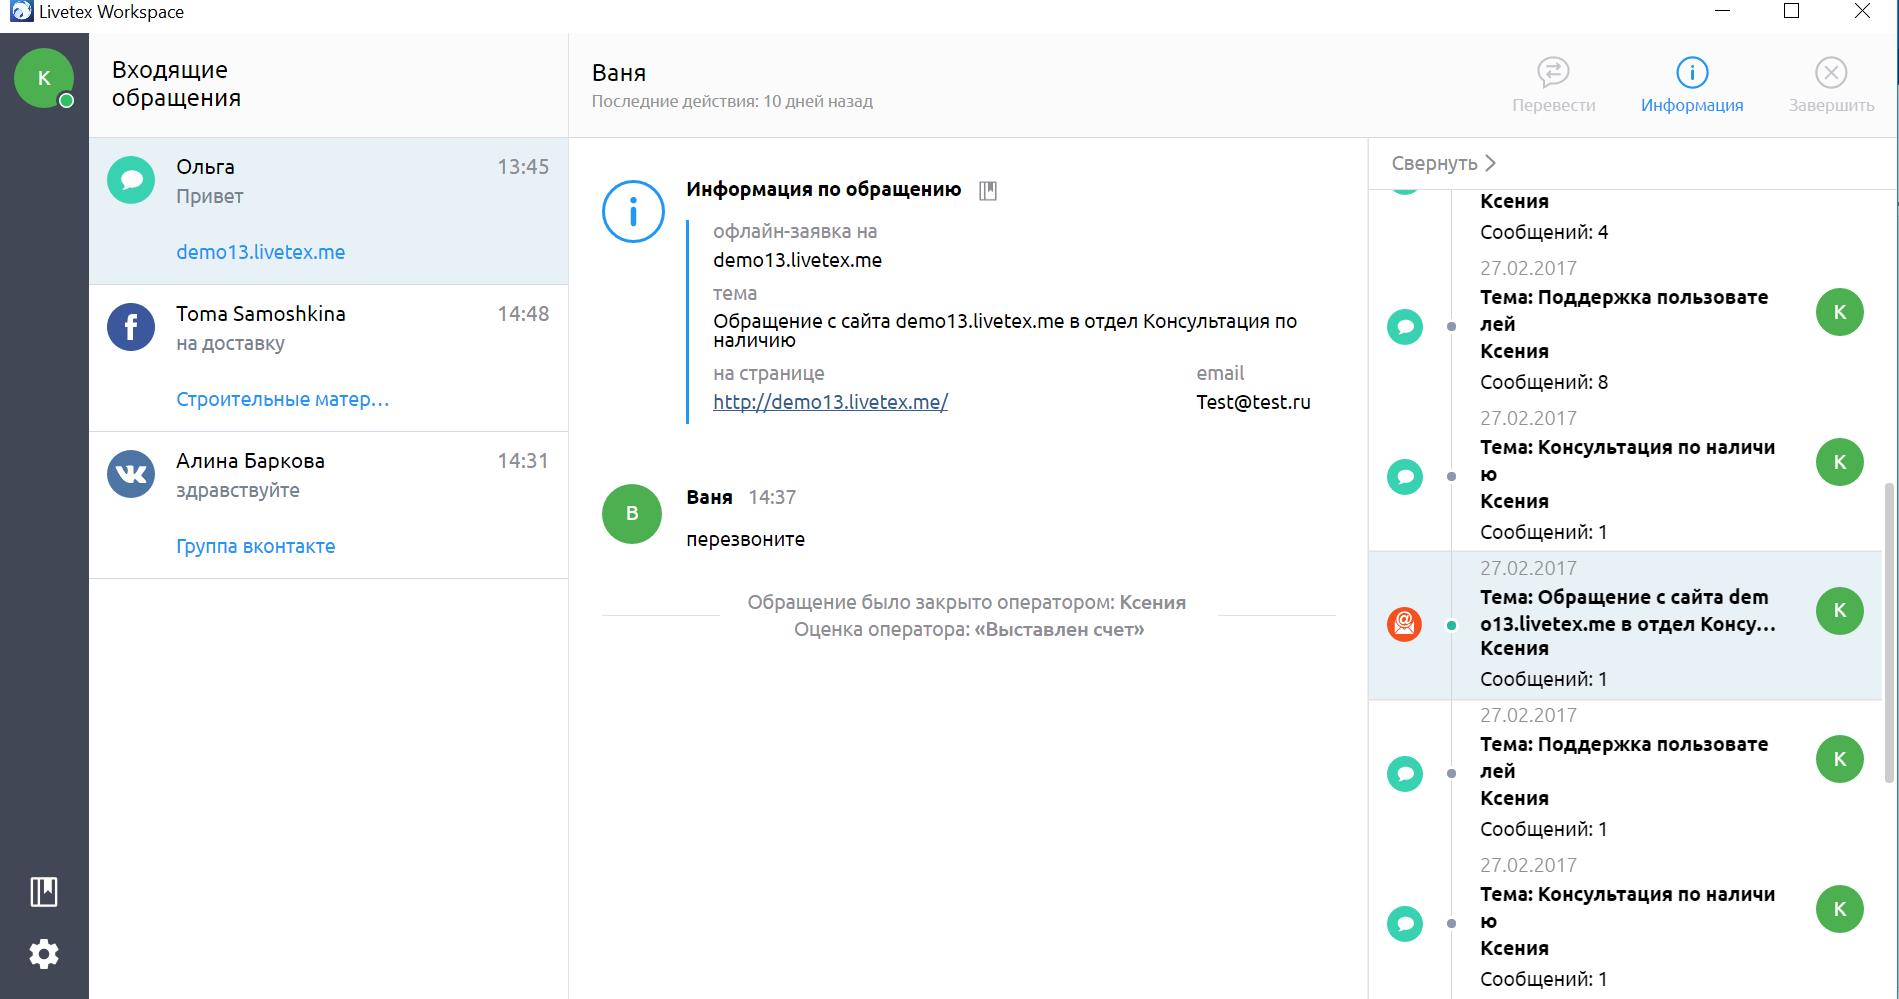
Task: Click the Входящие обращения header
Action: tap(176, 84)
